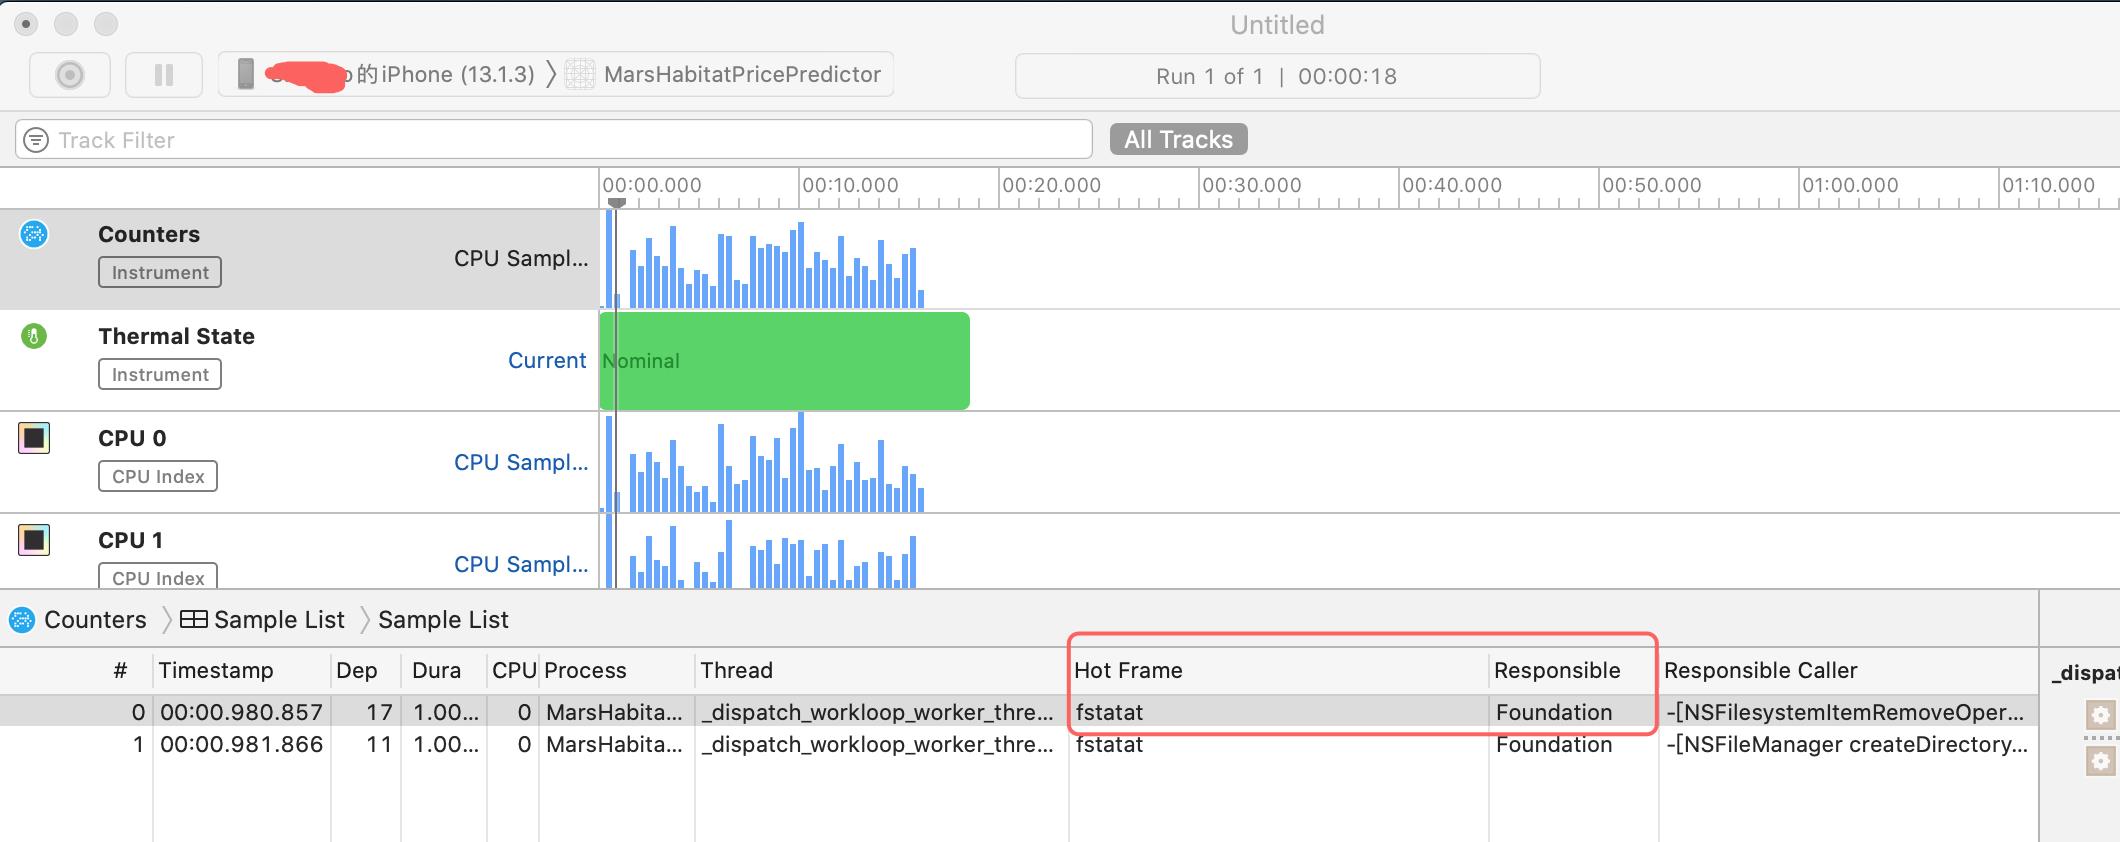
Task: Start recording with the record button
Action: pos(70,75)
